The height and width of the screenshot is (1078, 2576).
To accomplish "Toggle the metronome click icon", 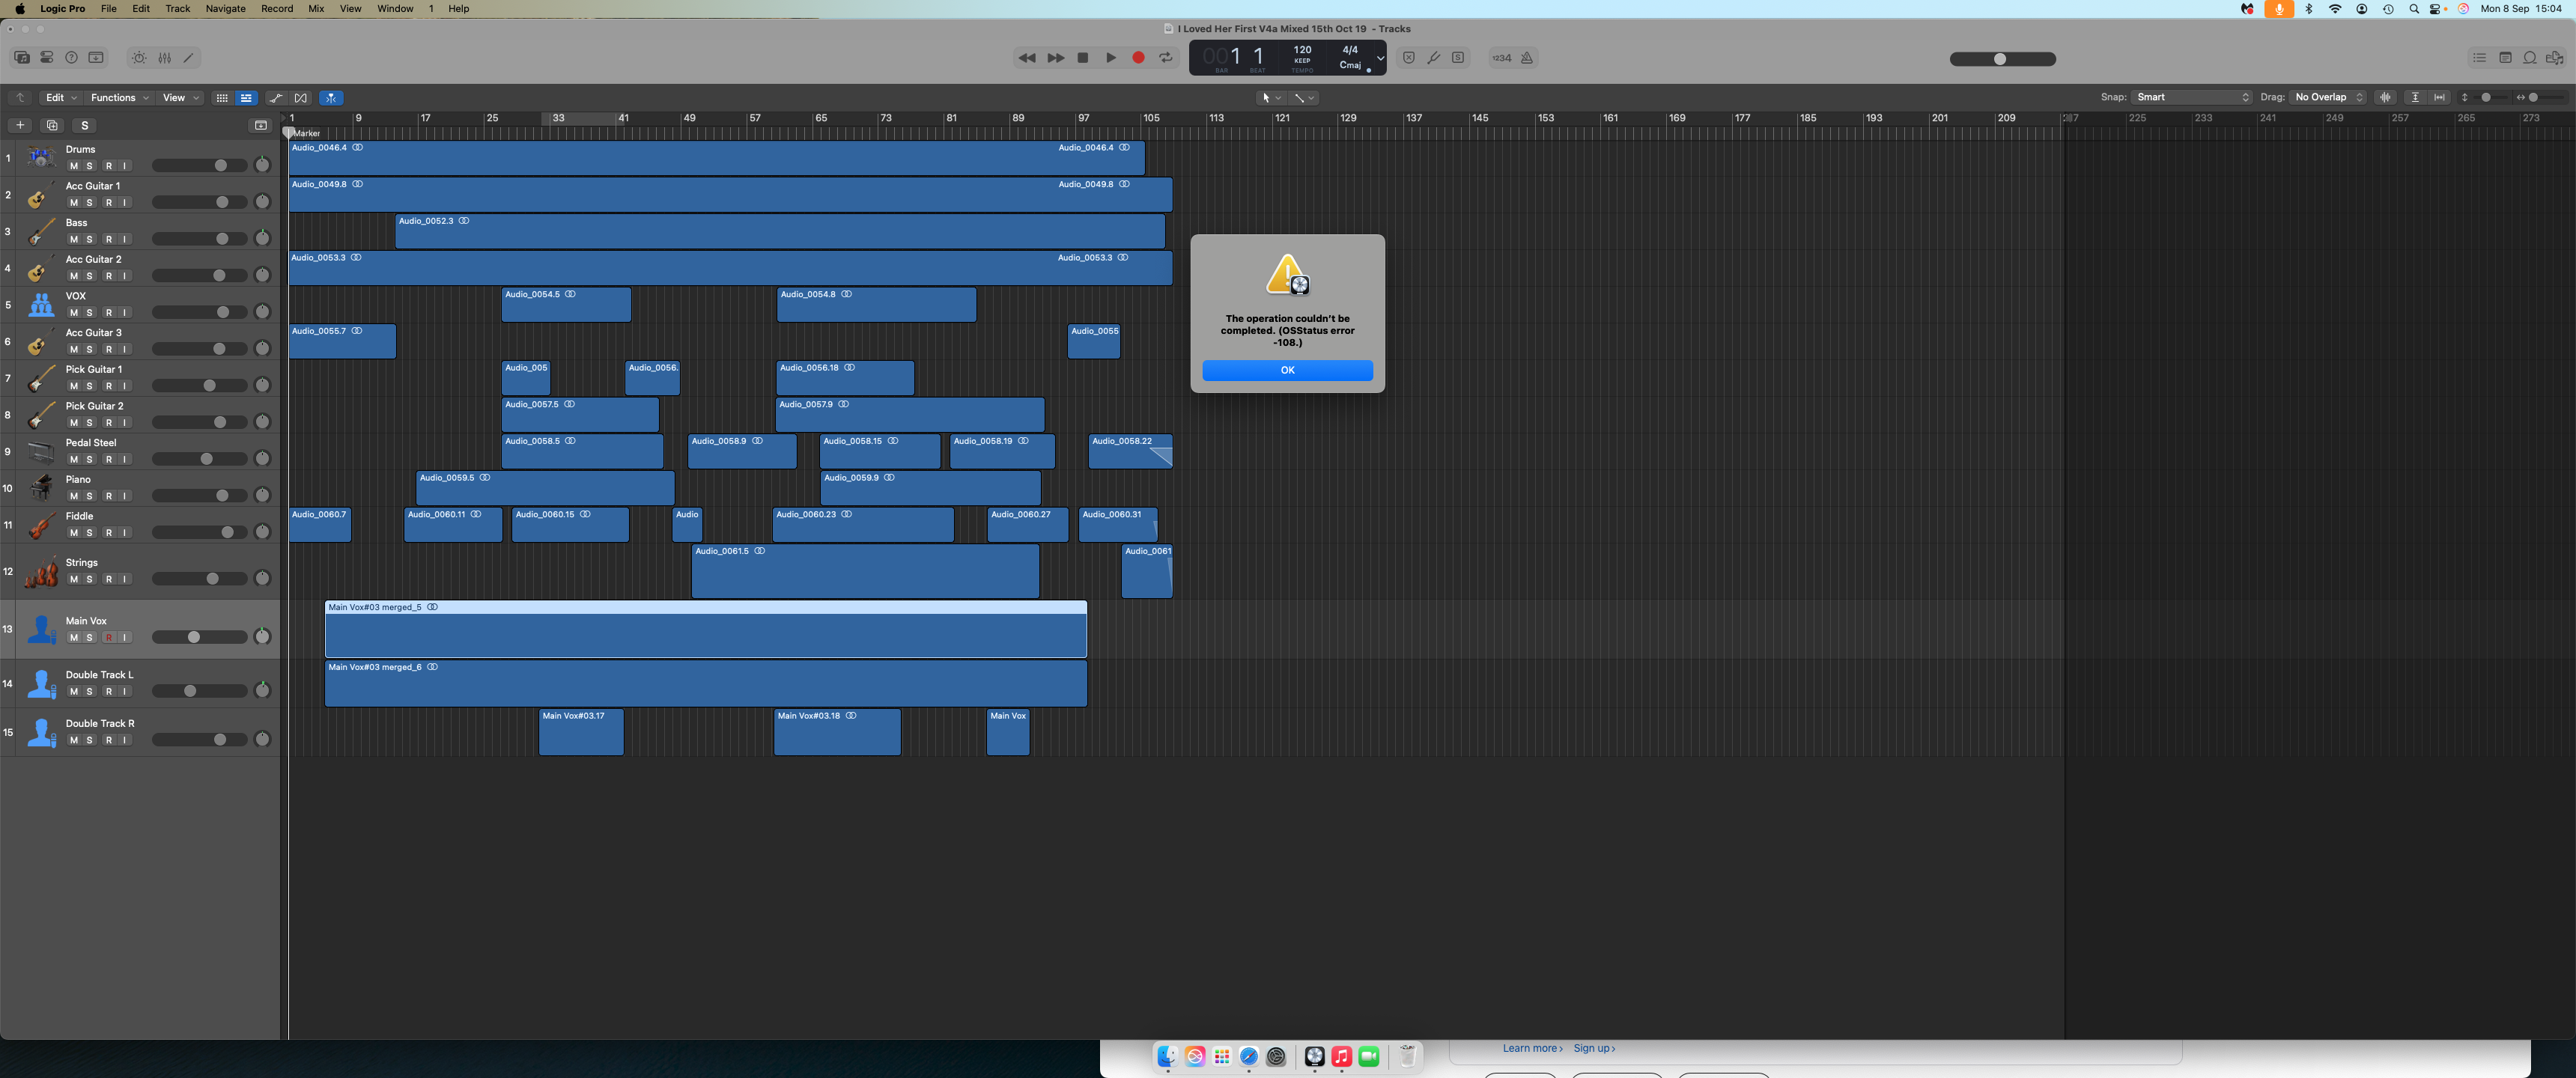I will [x=1527, y=58].
